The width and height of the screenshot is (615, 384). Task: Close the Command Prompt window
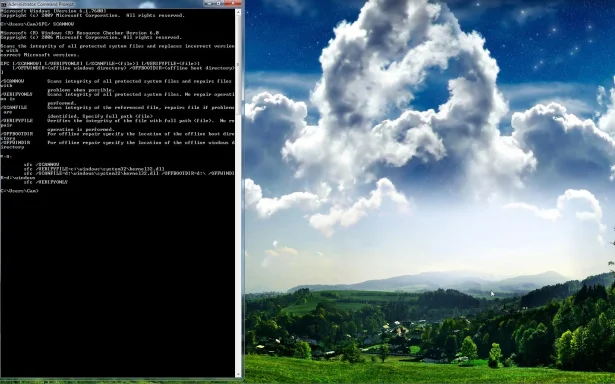point(233,3)
